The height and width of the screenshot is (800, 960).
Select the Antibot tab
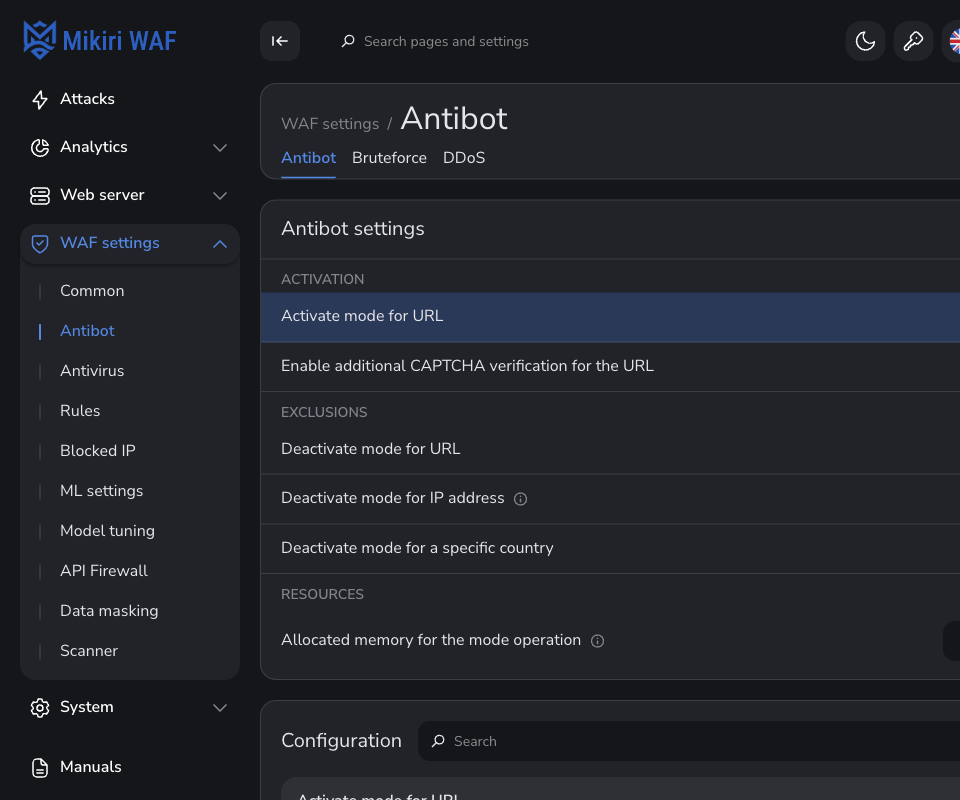coord(309,158)
